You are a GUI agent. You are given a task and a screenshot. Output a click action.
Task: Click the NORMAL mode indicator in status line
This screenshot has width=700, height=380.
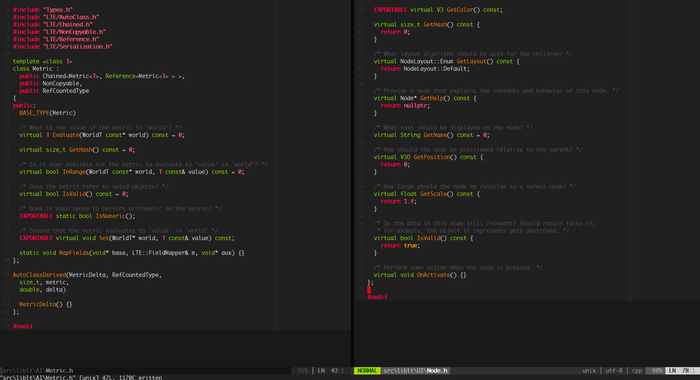click(367, 371)
